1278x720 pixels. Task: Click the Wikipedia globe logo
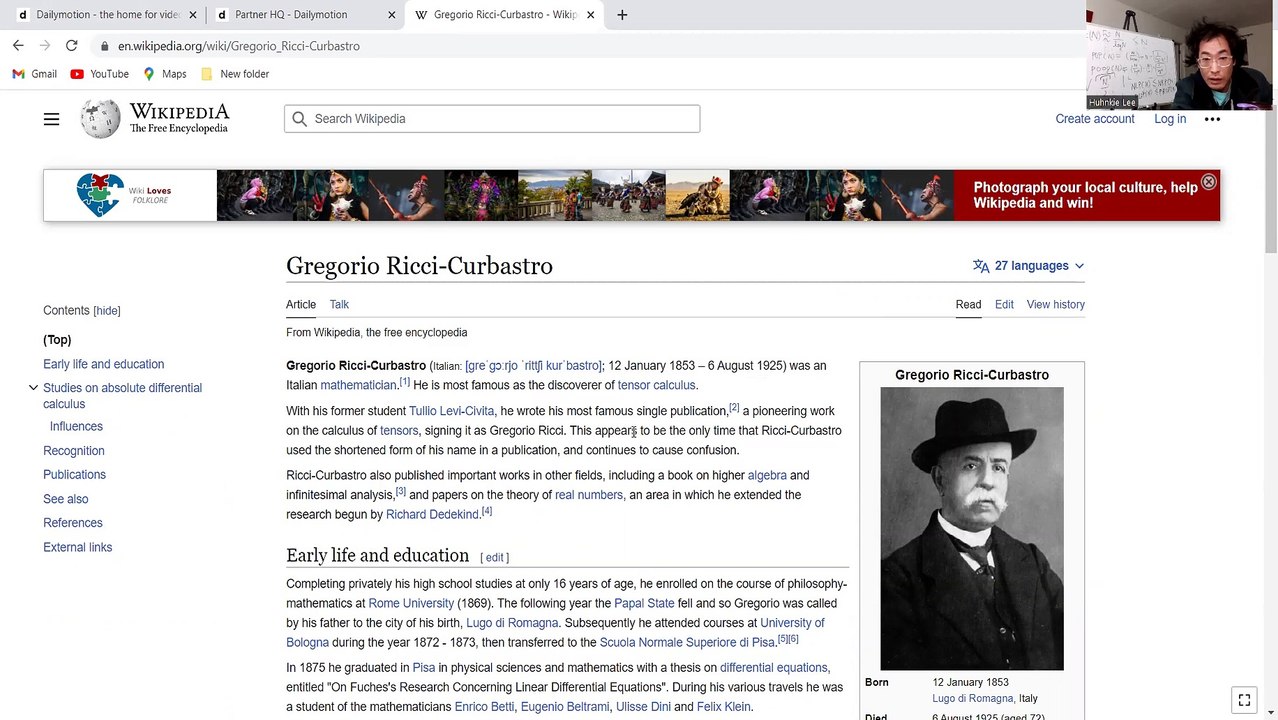[x=100, y=119]
